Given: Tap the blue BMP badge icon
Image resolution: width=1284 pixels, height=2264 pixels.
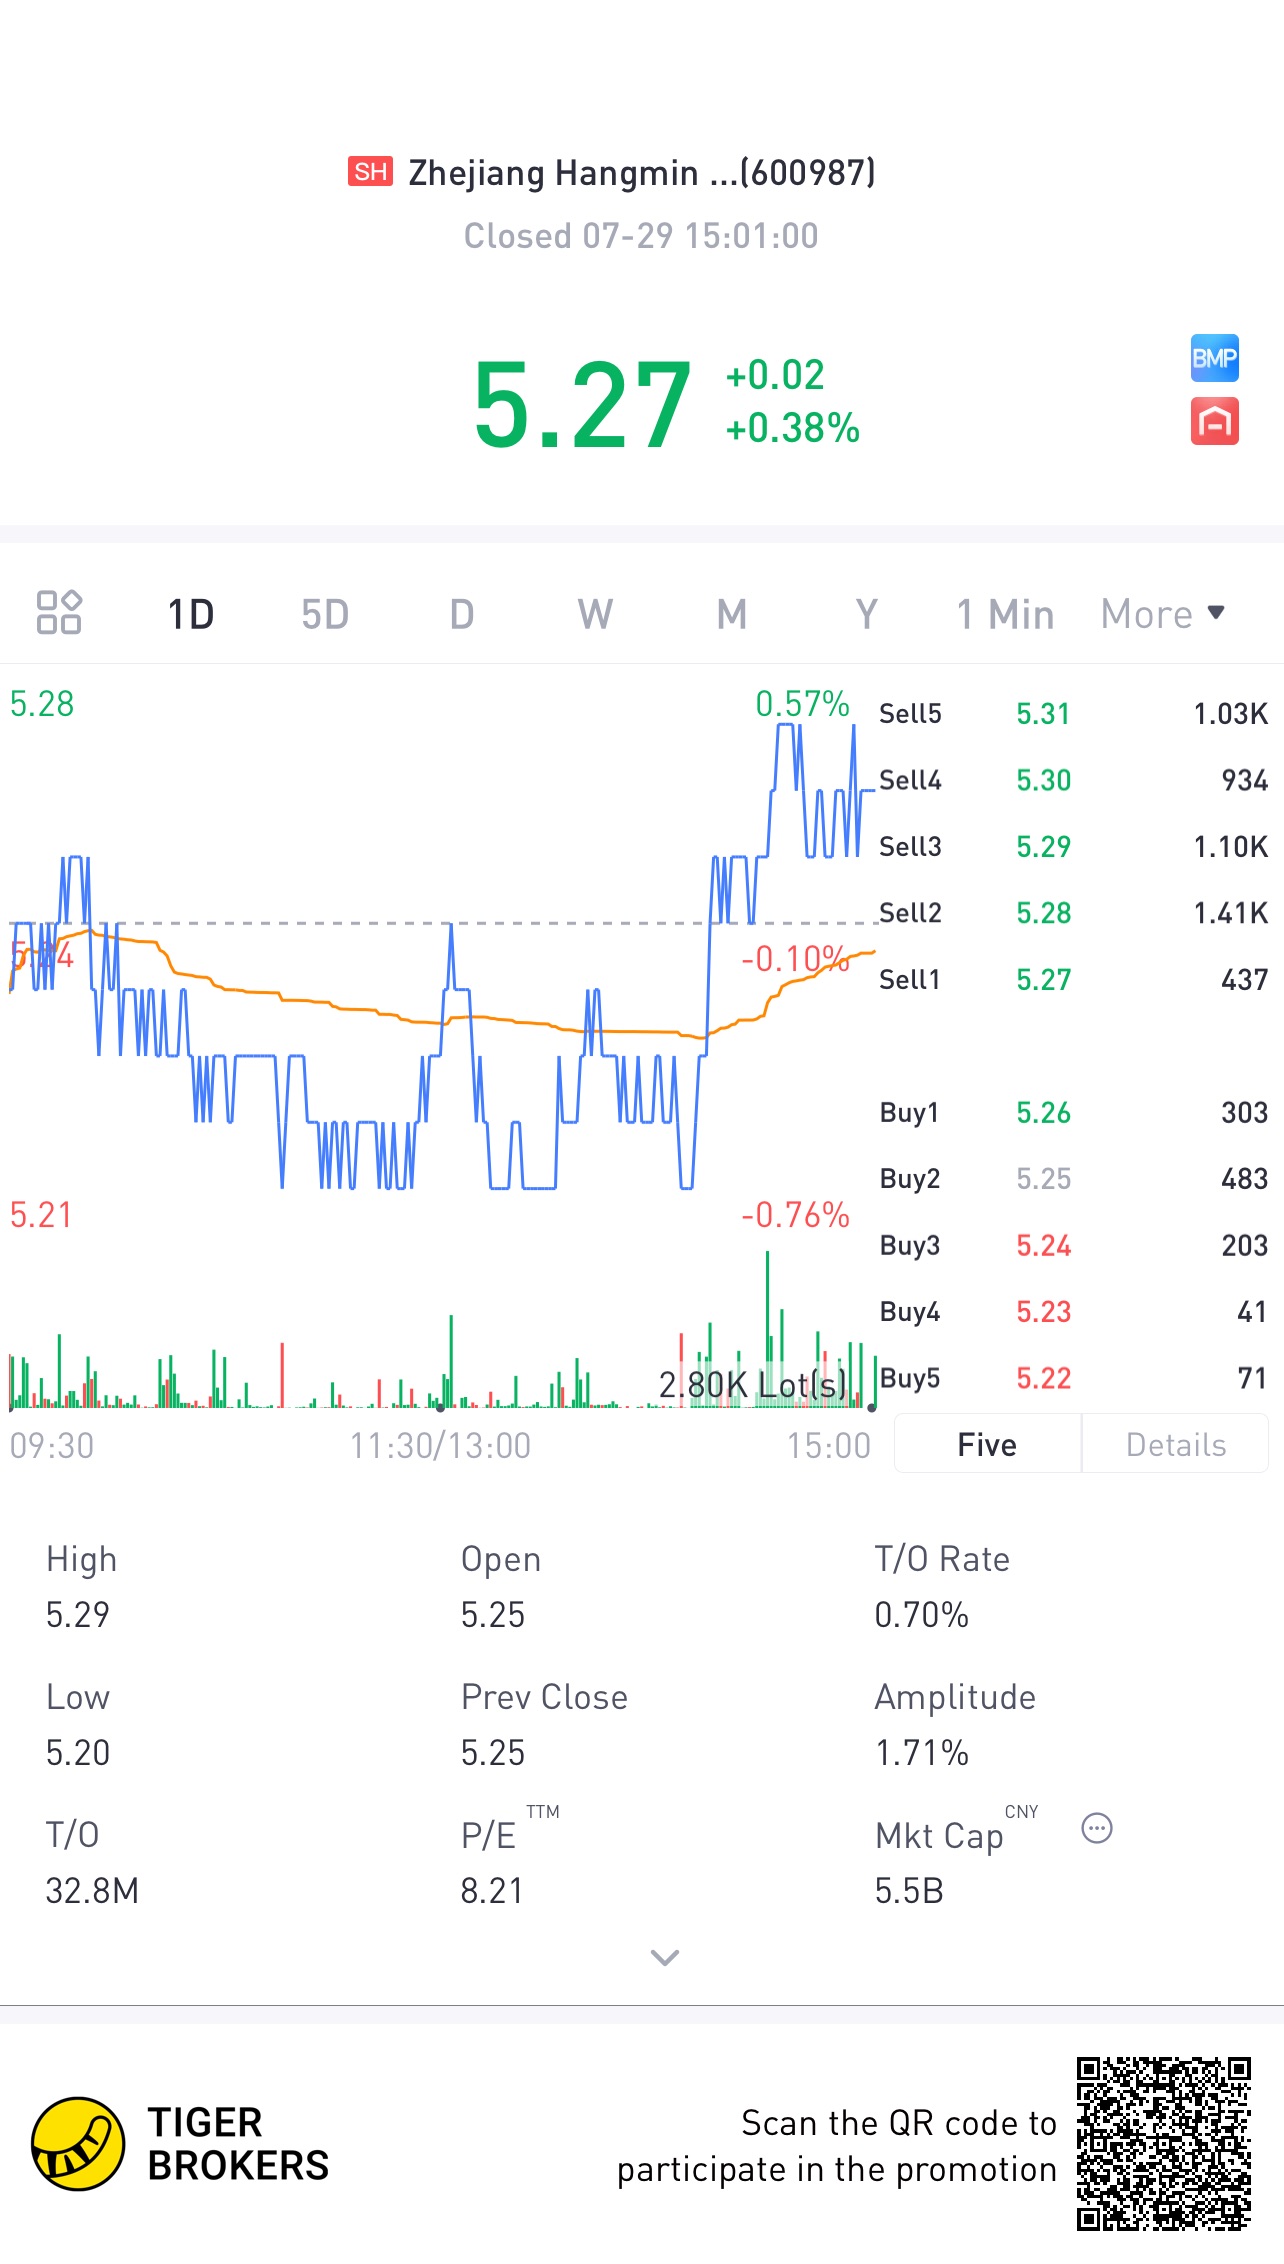Looking at the screenshot, I should (x=1214, y=358).
